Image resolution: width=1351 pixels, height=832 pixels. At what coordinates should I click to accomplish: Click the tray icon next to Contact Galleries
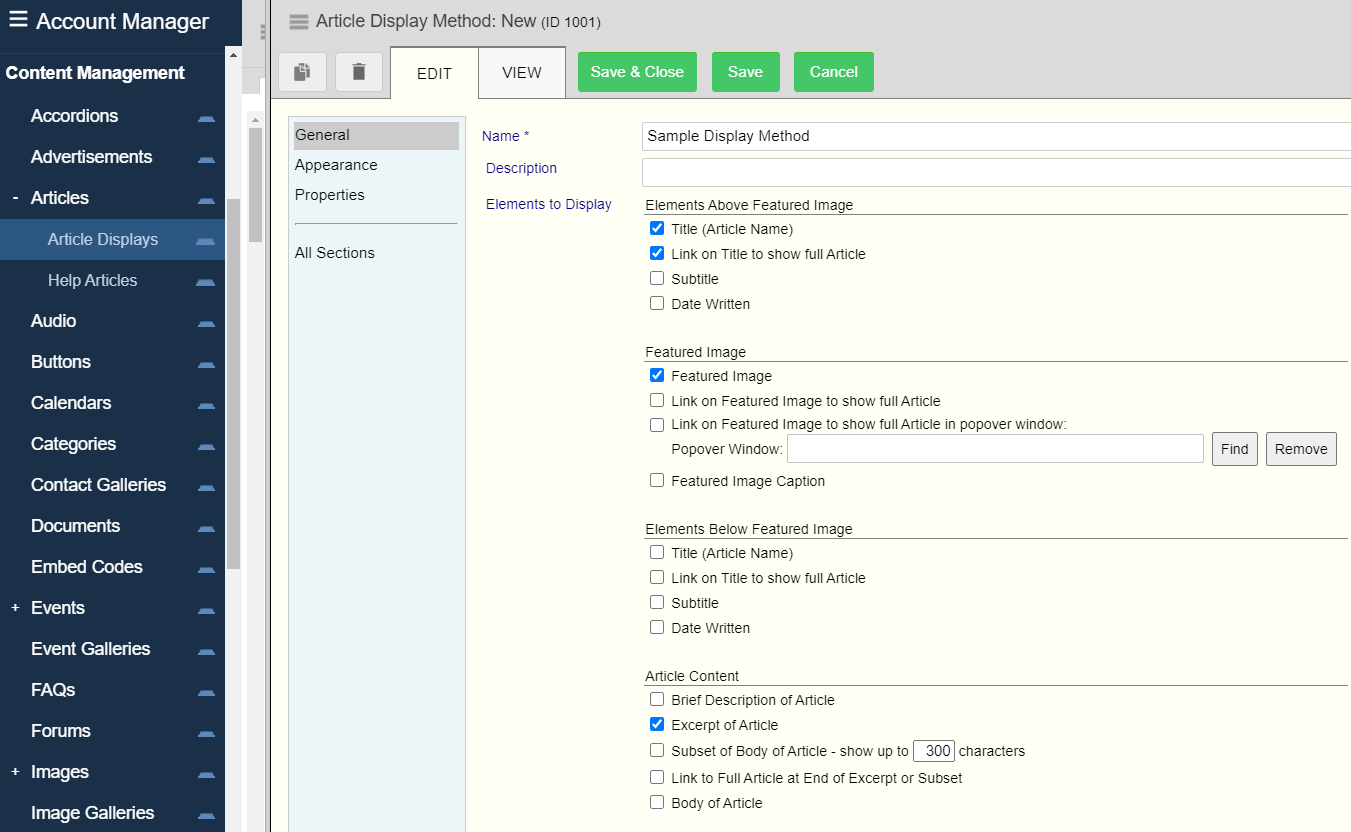[x=206, y=486]
